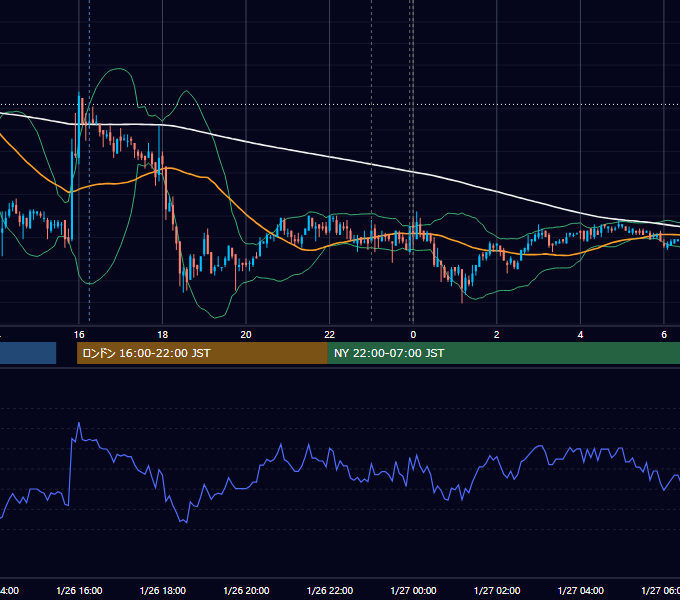The height and width of the screenshot is (600, 680).
Task: Select the NY 22:00-07:00 JST session bar
Action: [503, 353]
